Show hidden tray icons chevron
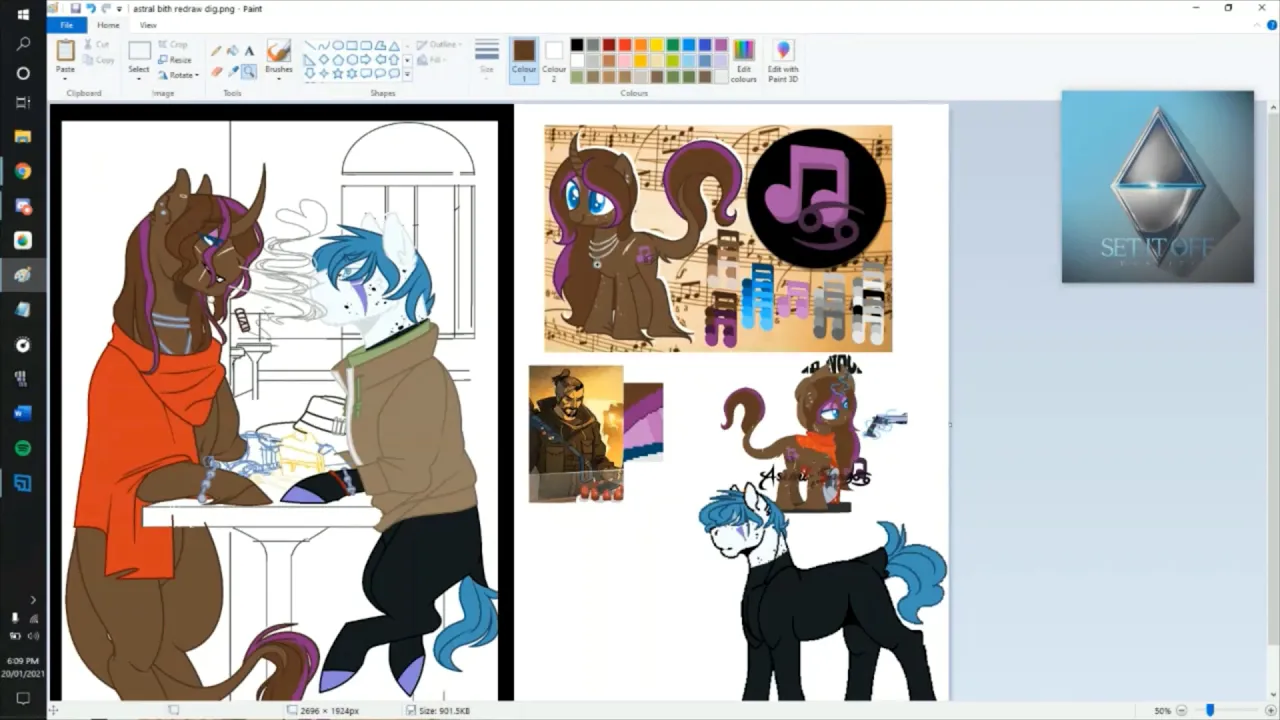1280x720 pixels. 31,600
